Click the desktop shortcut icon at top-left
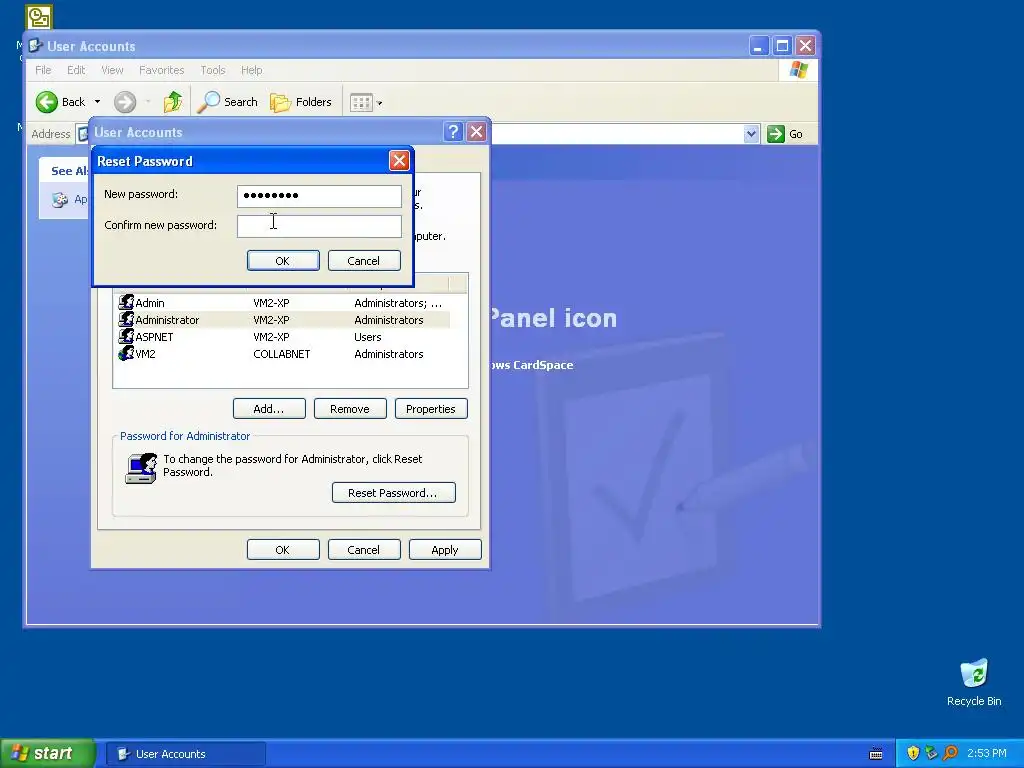 point(39,16)
